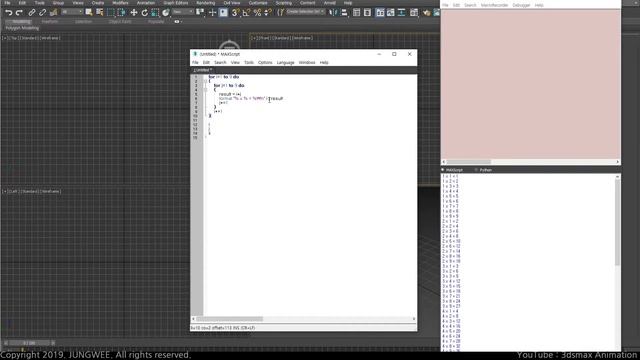Image resolution: width=640 pixels, height=360 pixels.
Task: Collapse the outer for-loop fold marker
Action: coord(206,81)
